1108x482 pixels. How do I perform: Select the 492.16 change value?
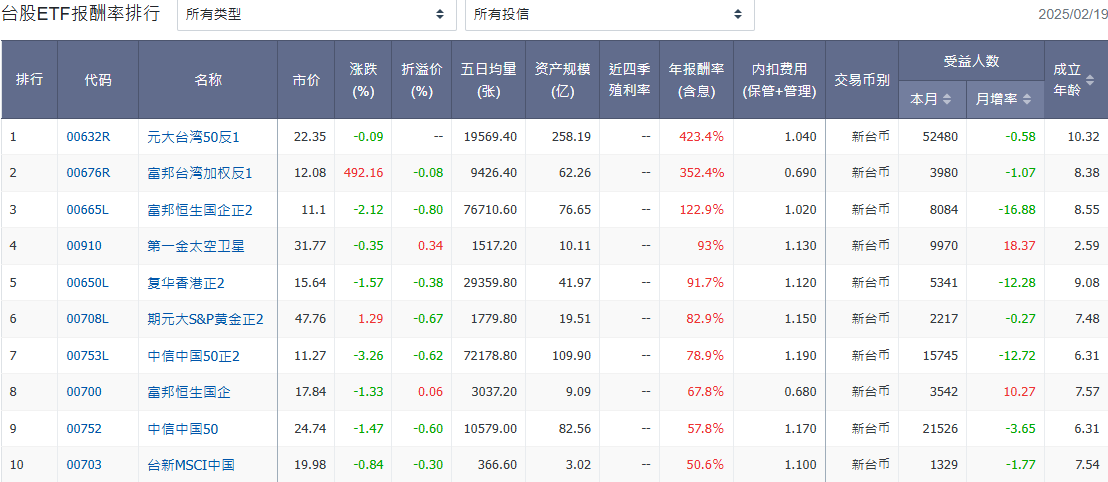pos(363,173)
